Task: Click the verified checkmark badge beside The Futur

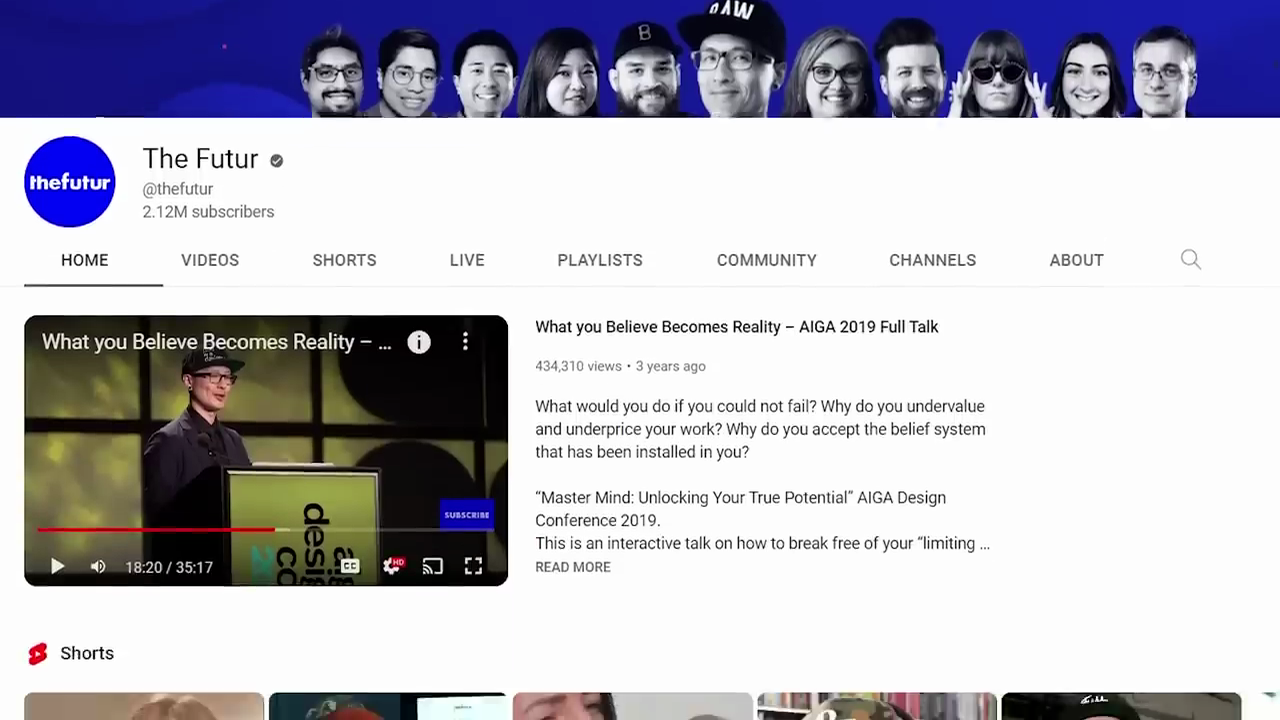Action: point(276,160)
